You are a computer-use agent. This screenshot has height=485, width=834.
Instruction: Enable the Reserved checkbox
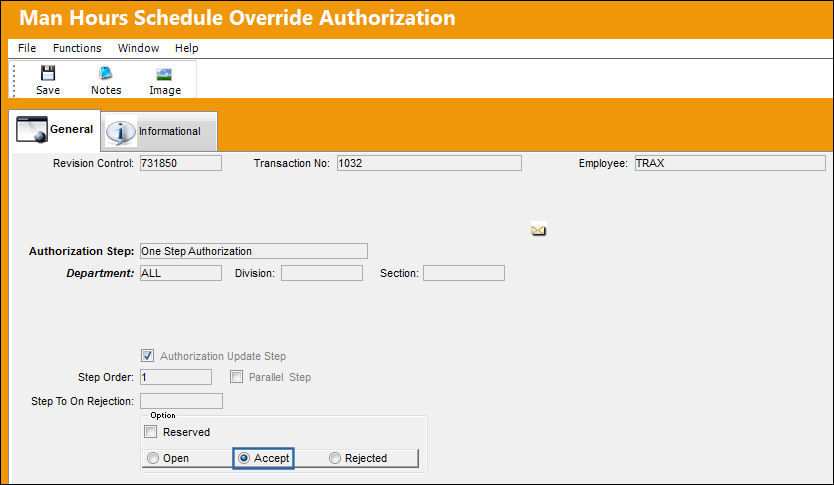pyautogui.click(x=151, y=431)
